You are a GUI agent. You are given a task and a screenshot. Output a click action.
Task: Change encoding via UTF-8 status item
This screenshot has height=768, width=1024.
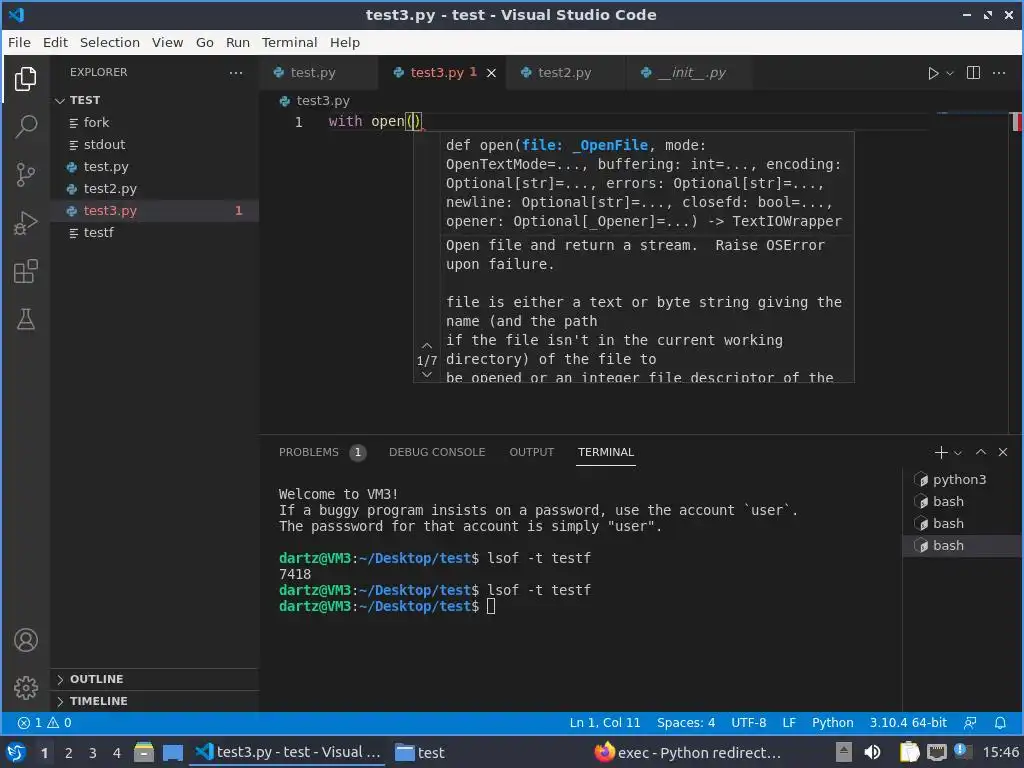click(748, 723)
